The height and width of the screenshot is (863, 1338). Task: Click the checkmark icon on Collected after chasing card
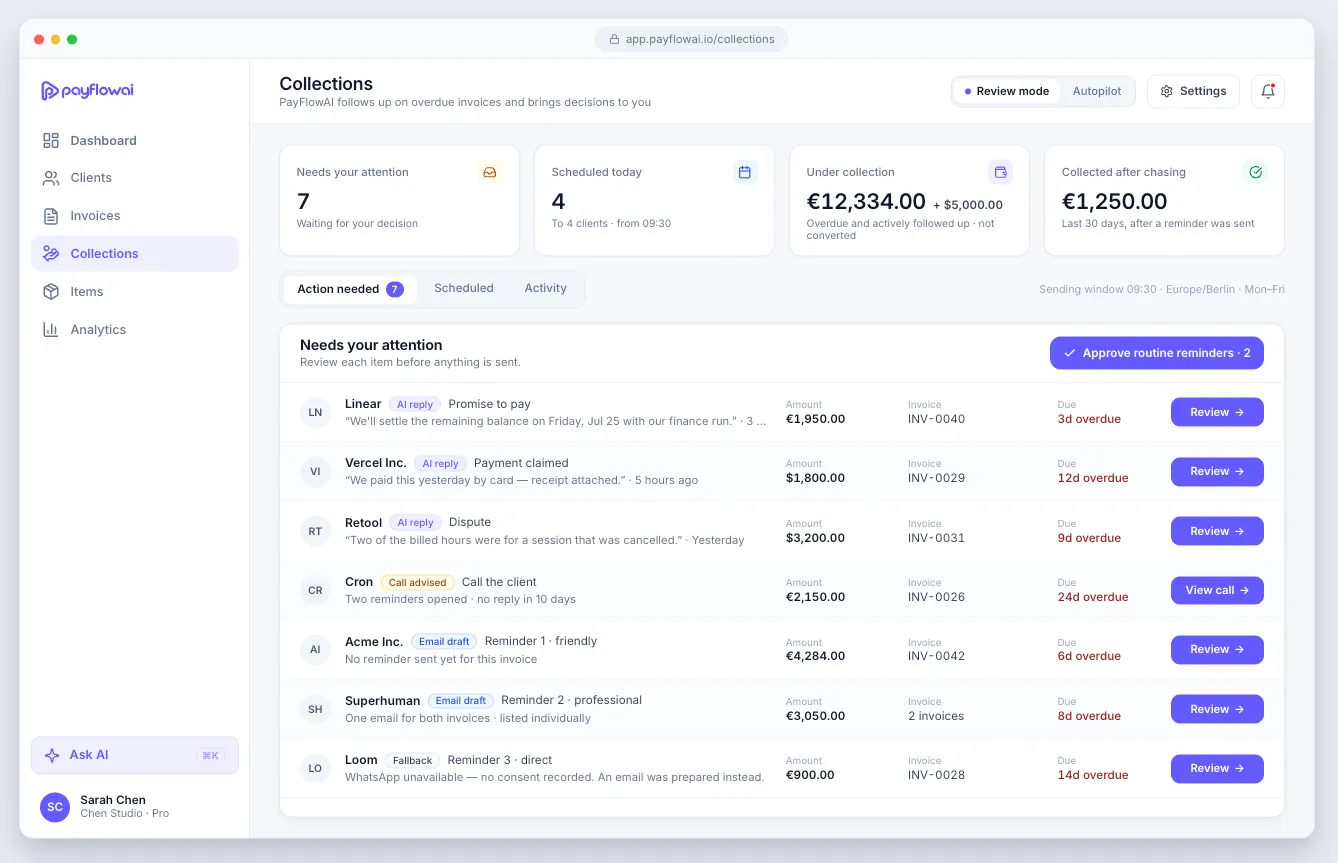(1255, 172)
